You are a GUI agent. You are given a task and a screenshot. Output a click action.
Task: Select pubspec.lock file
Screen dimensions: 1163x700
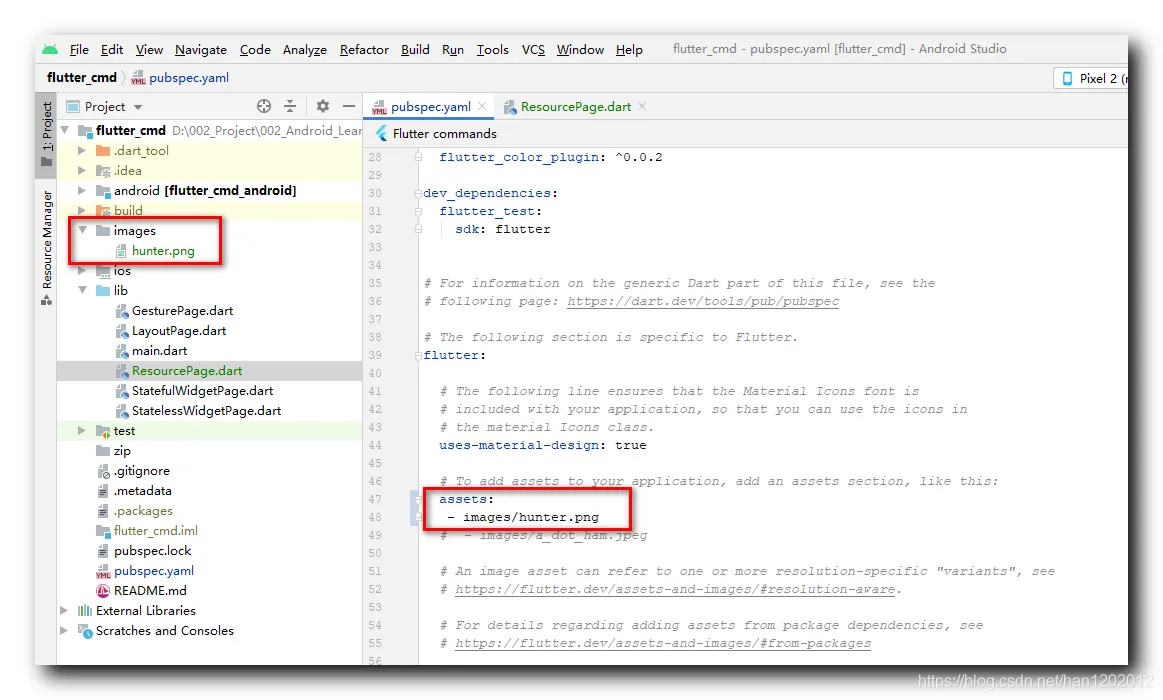153,551
